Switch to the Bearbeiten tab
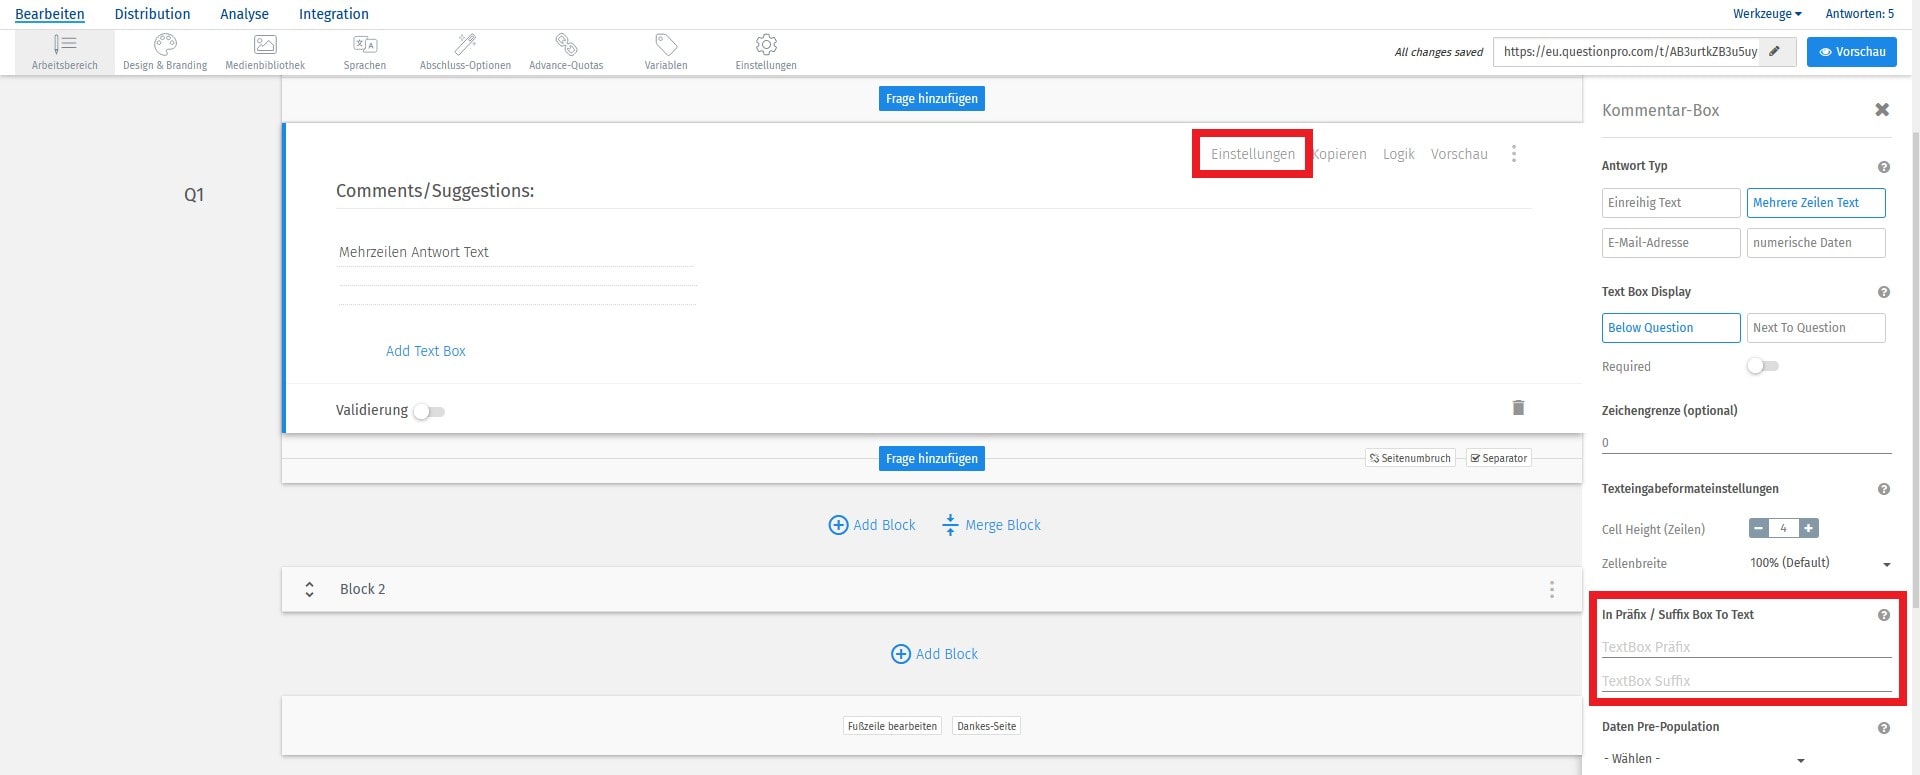 50,14
